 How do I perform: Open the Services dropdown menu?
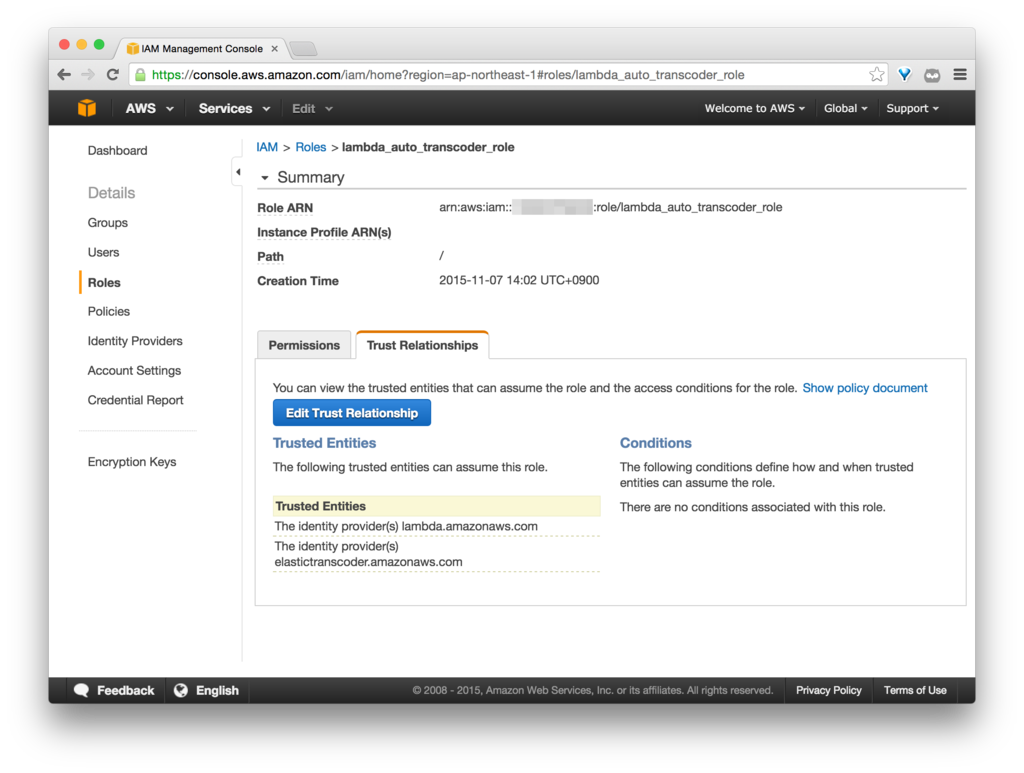coord(234,108)
